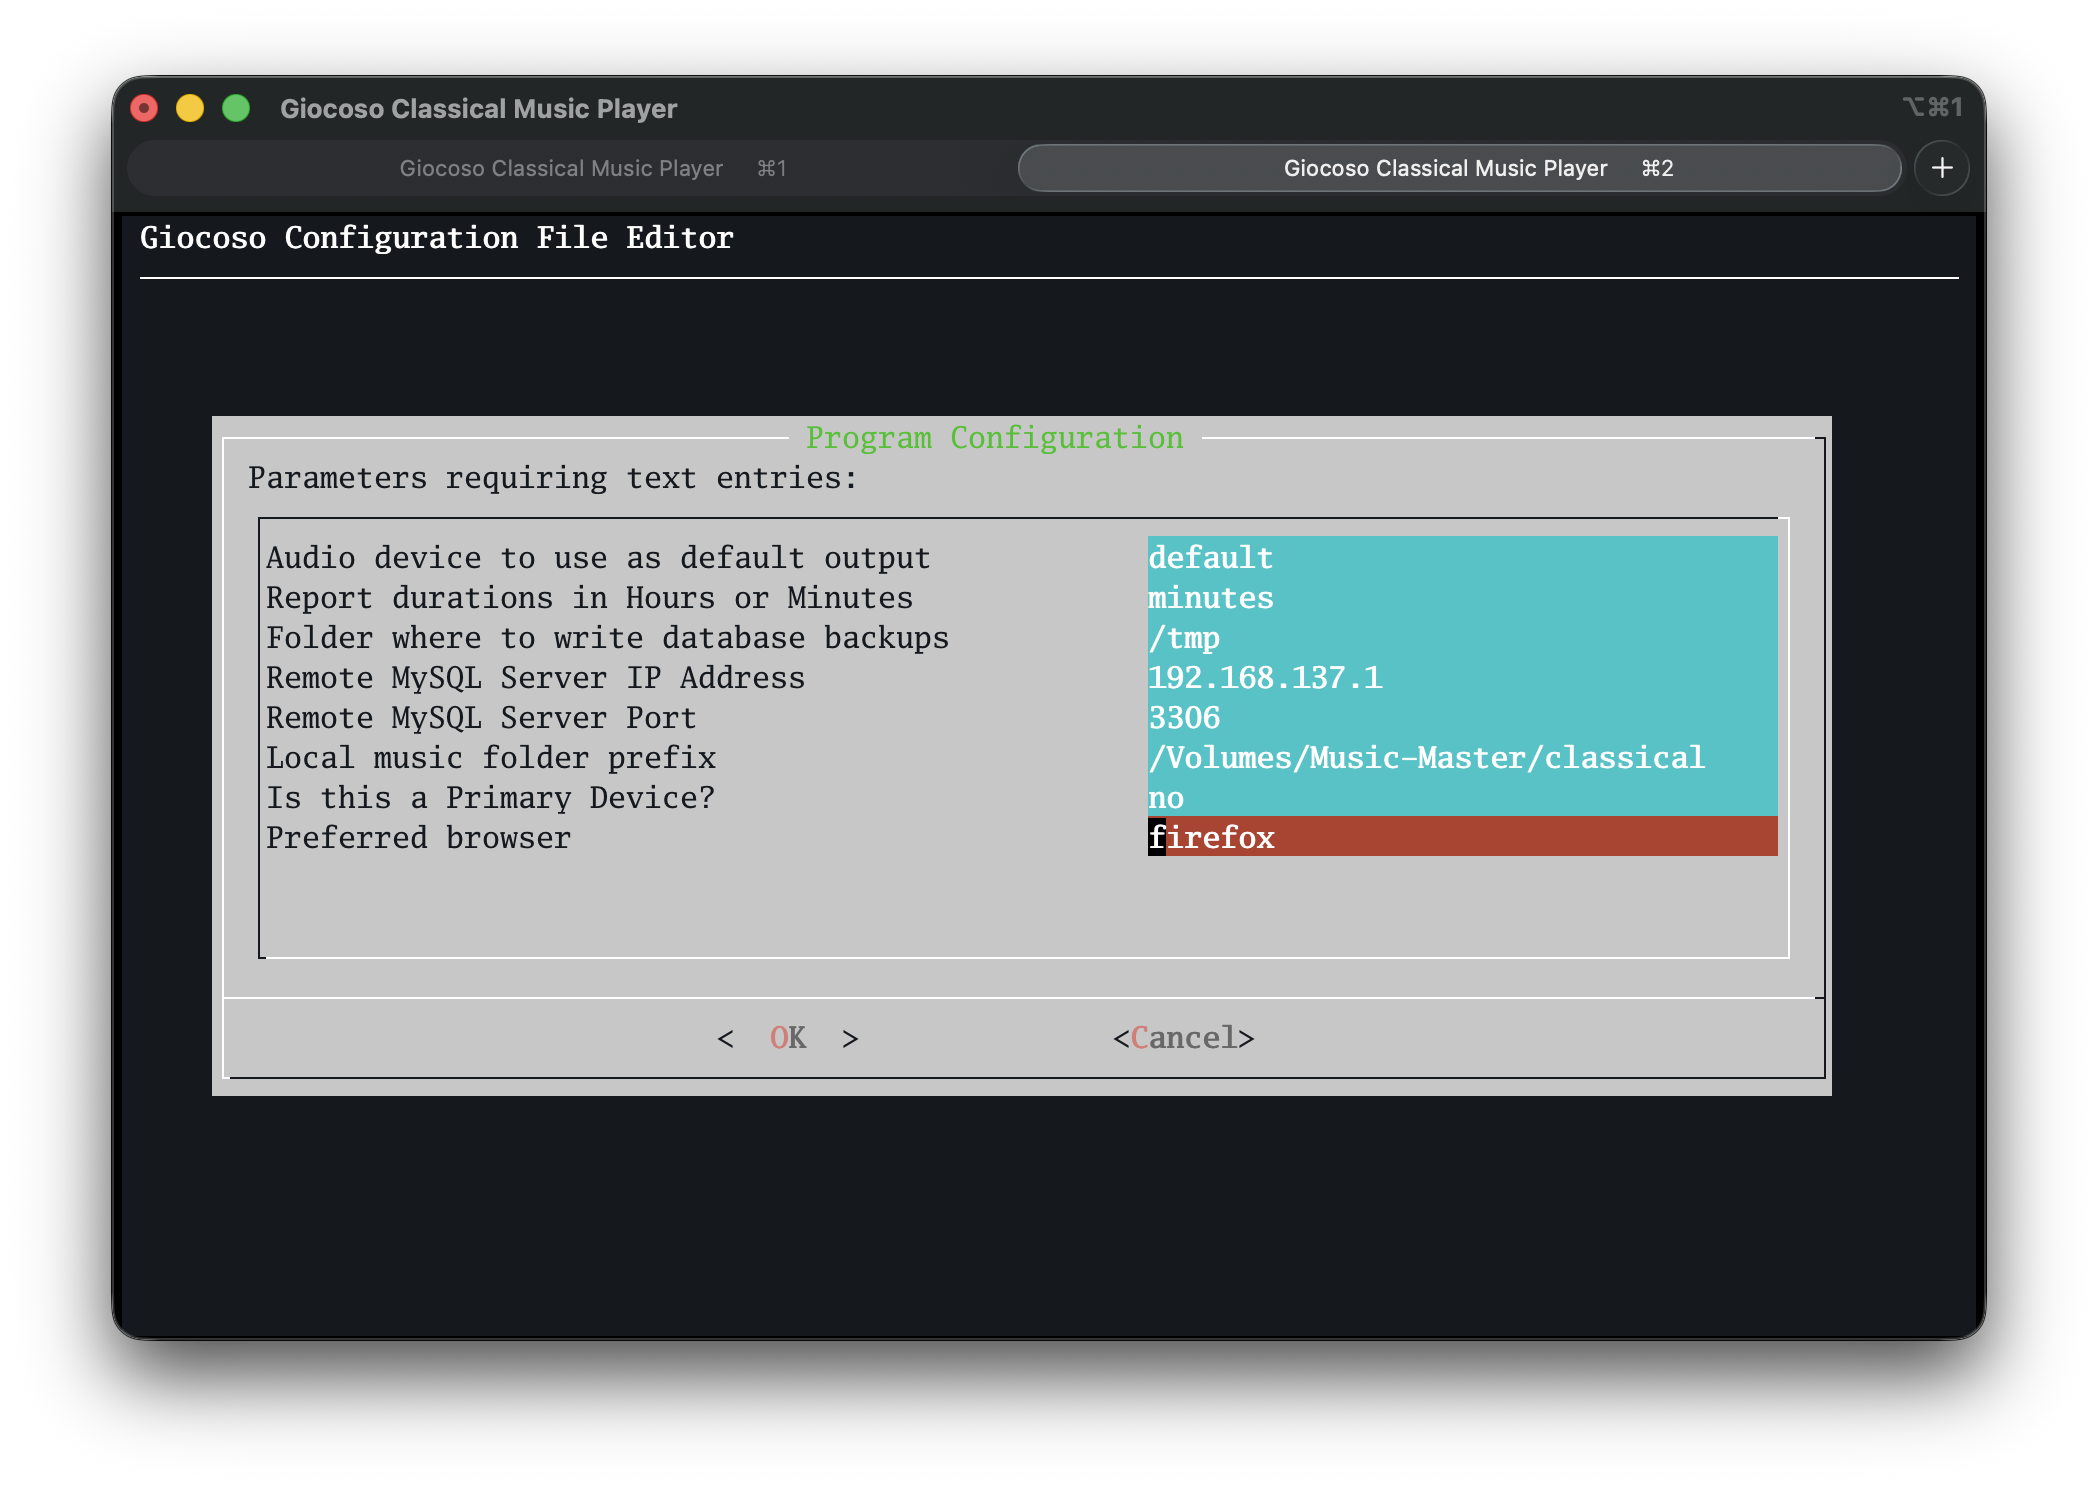Click the 'Local music folder prefix' label
The height and width of the screenshot is (1488, 2098).
490,758
